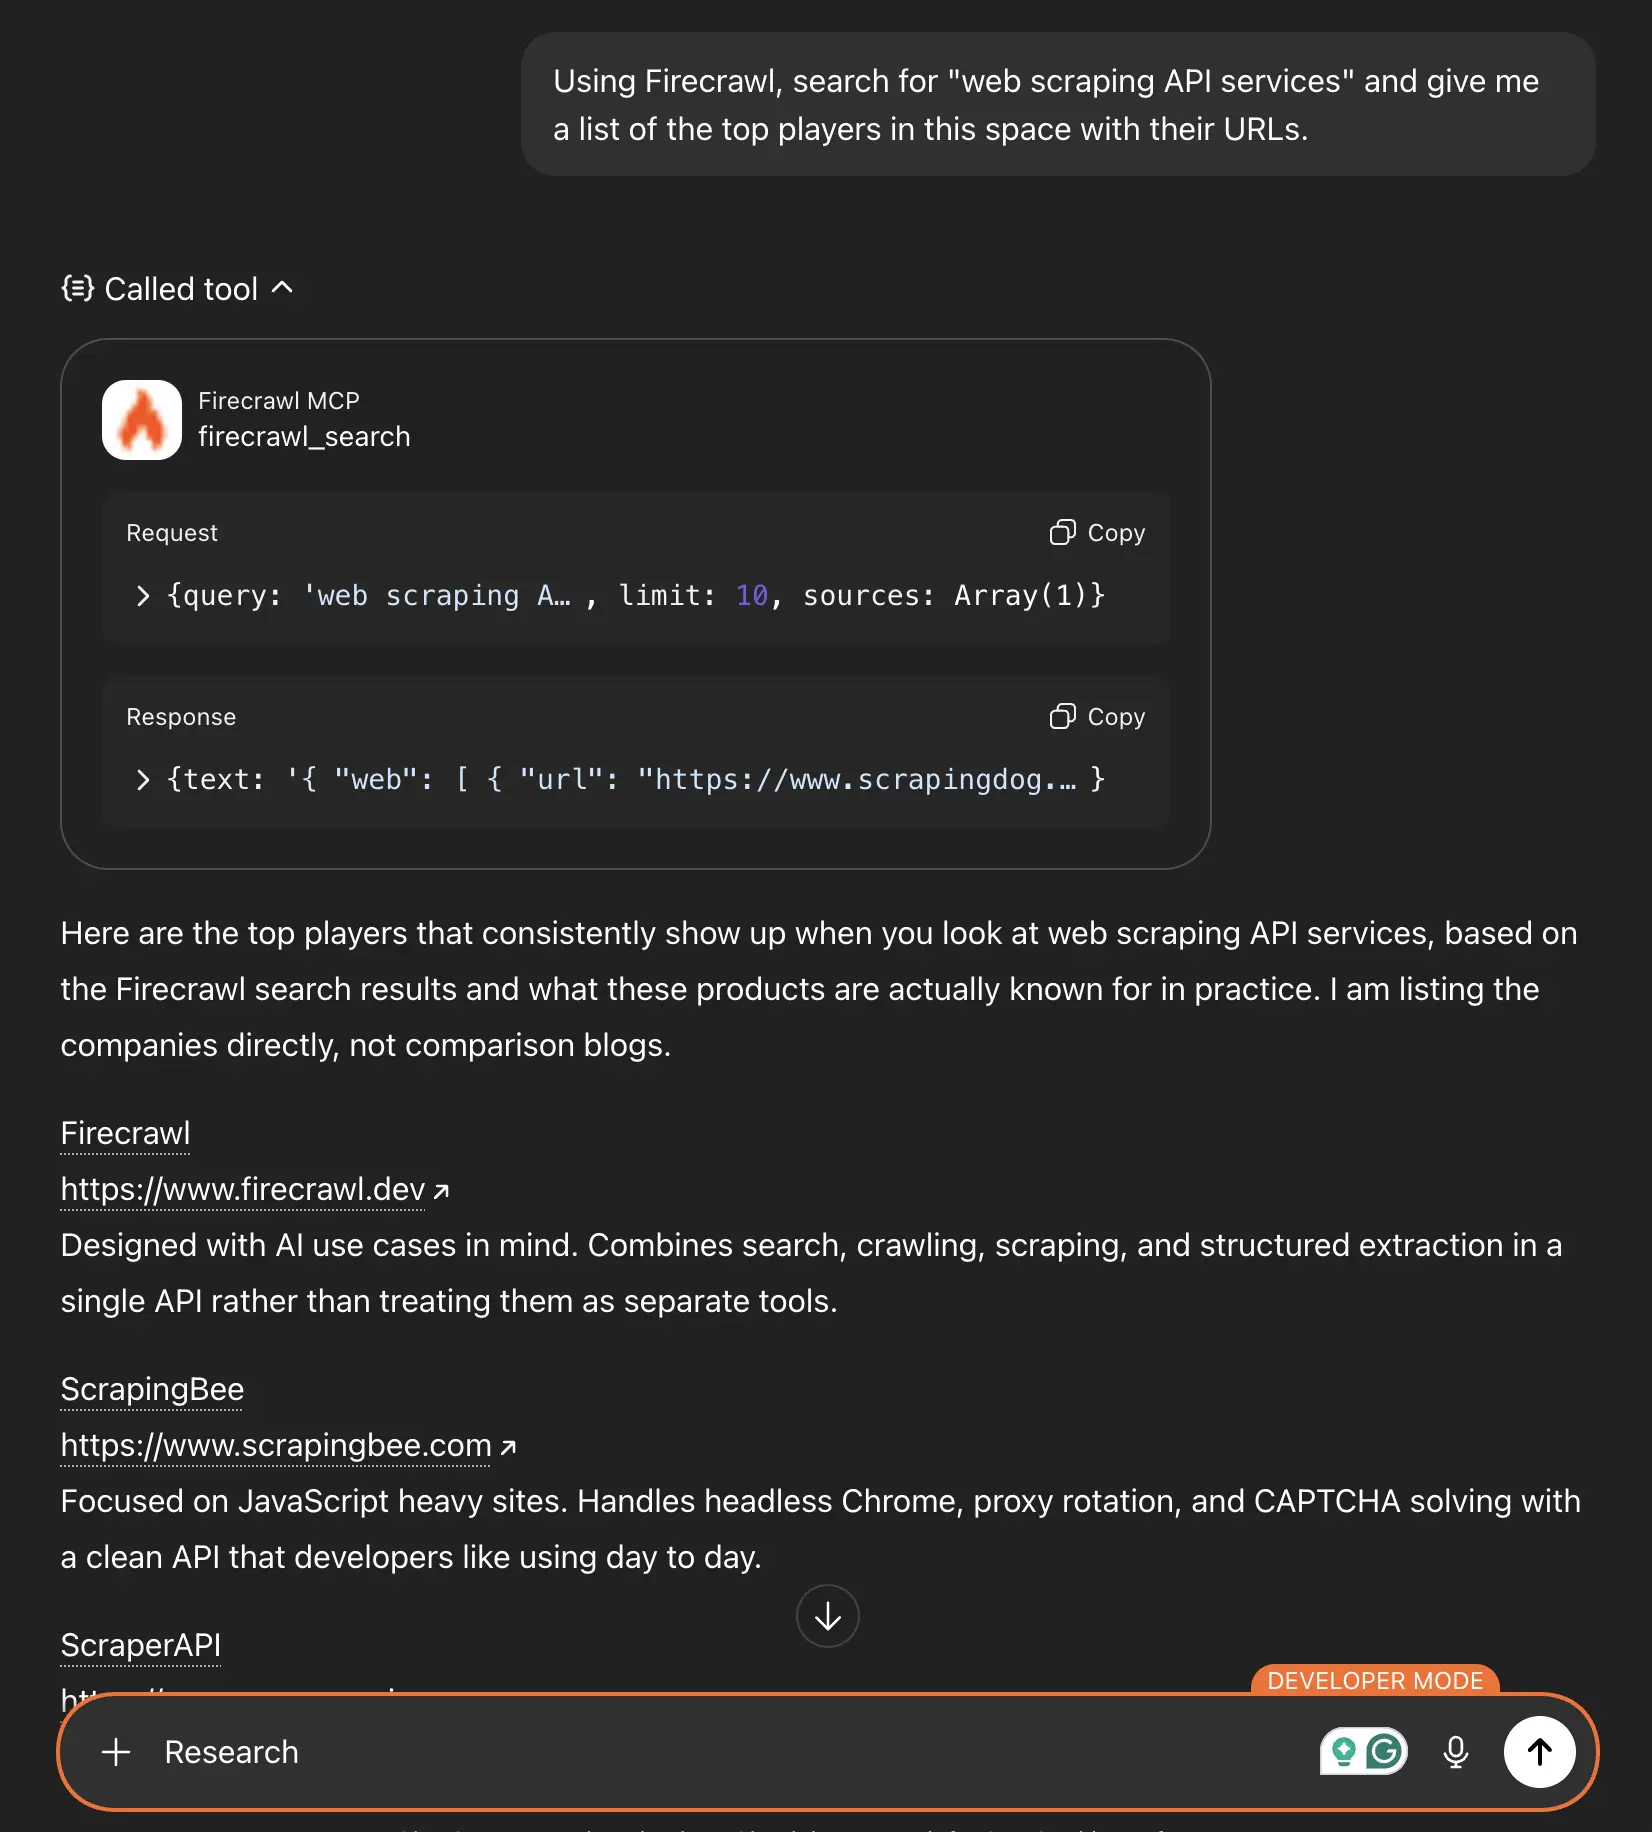Follow the https://www.scrapingbee.com link

tap(274, 1445)
